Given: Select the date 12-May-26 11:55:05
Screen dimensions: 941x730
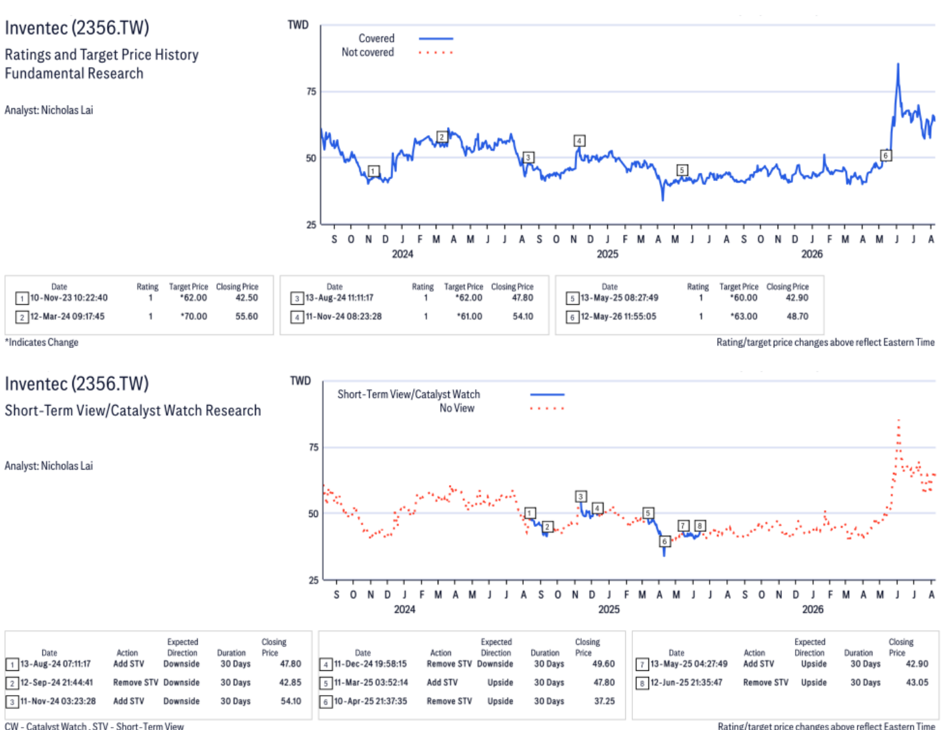Looking at the screenshot, I should [618, 316].
